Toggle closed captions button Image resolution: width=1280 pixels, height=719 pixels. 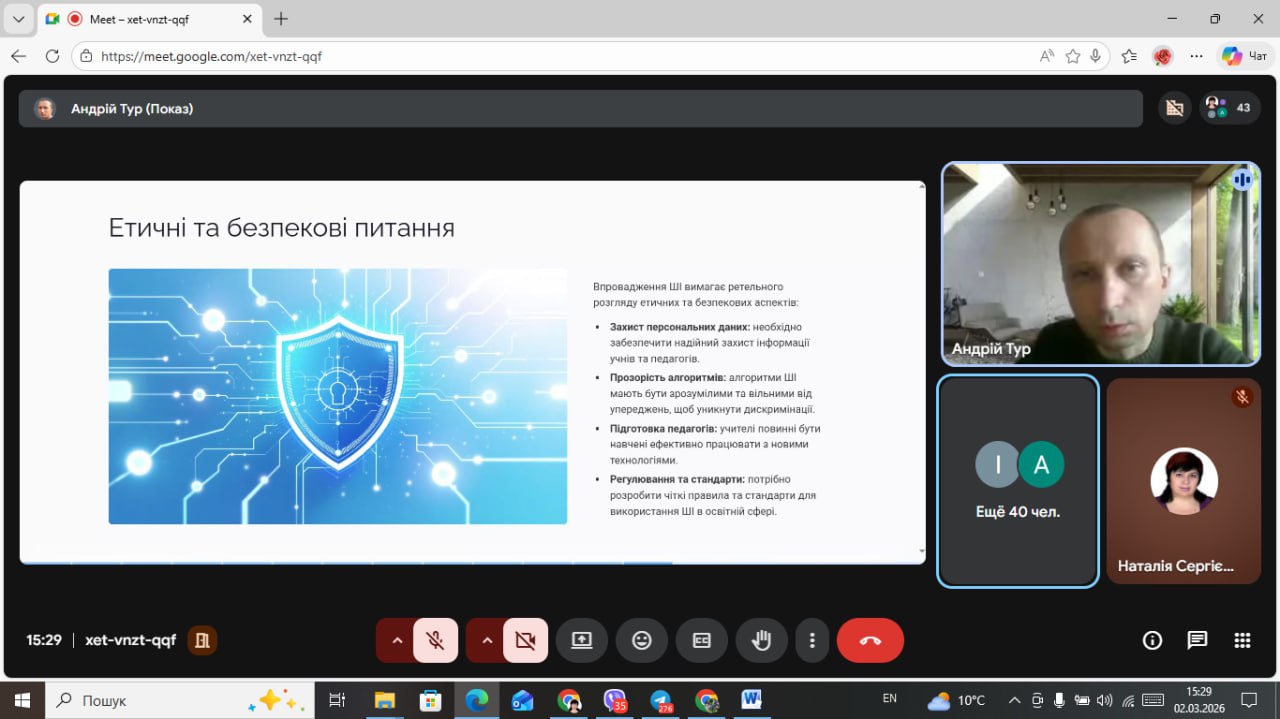[702, 640]
